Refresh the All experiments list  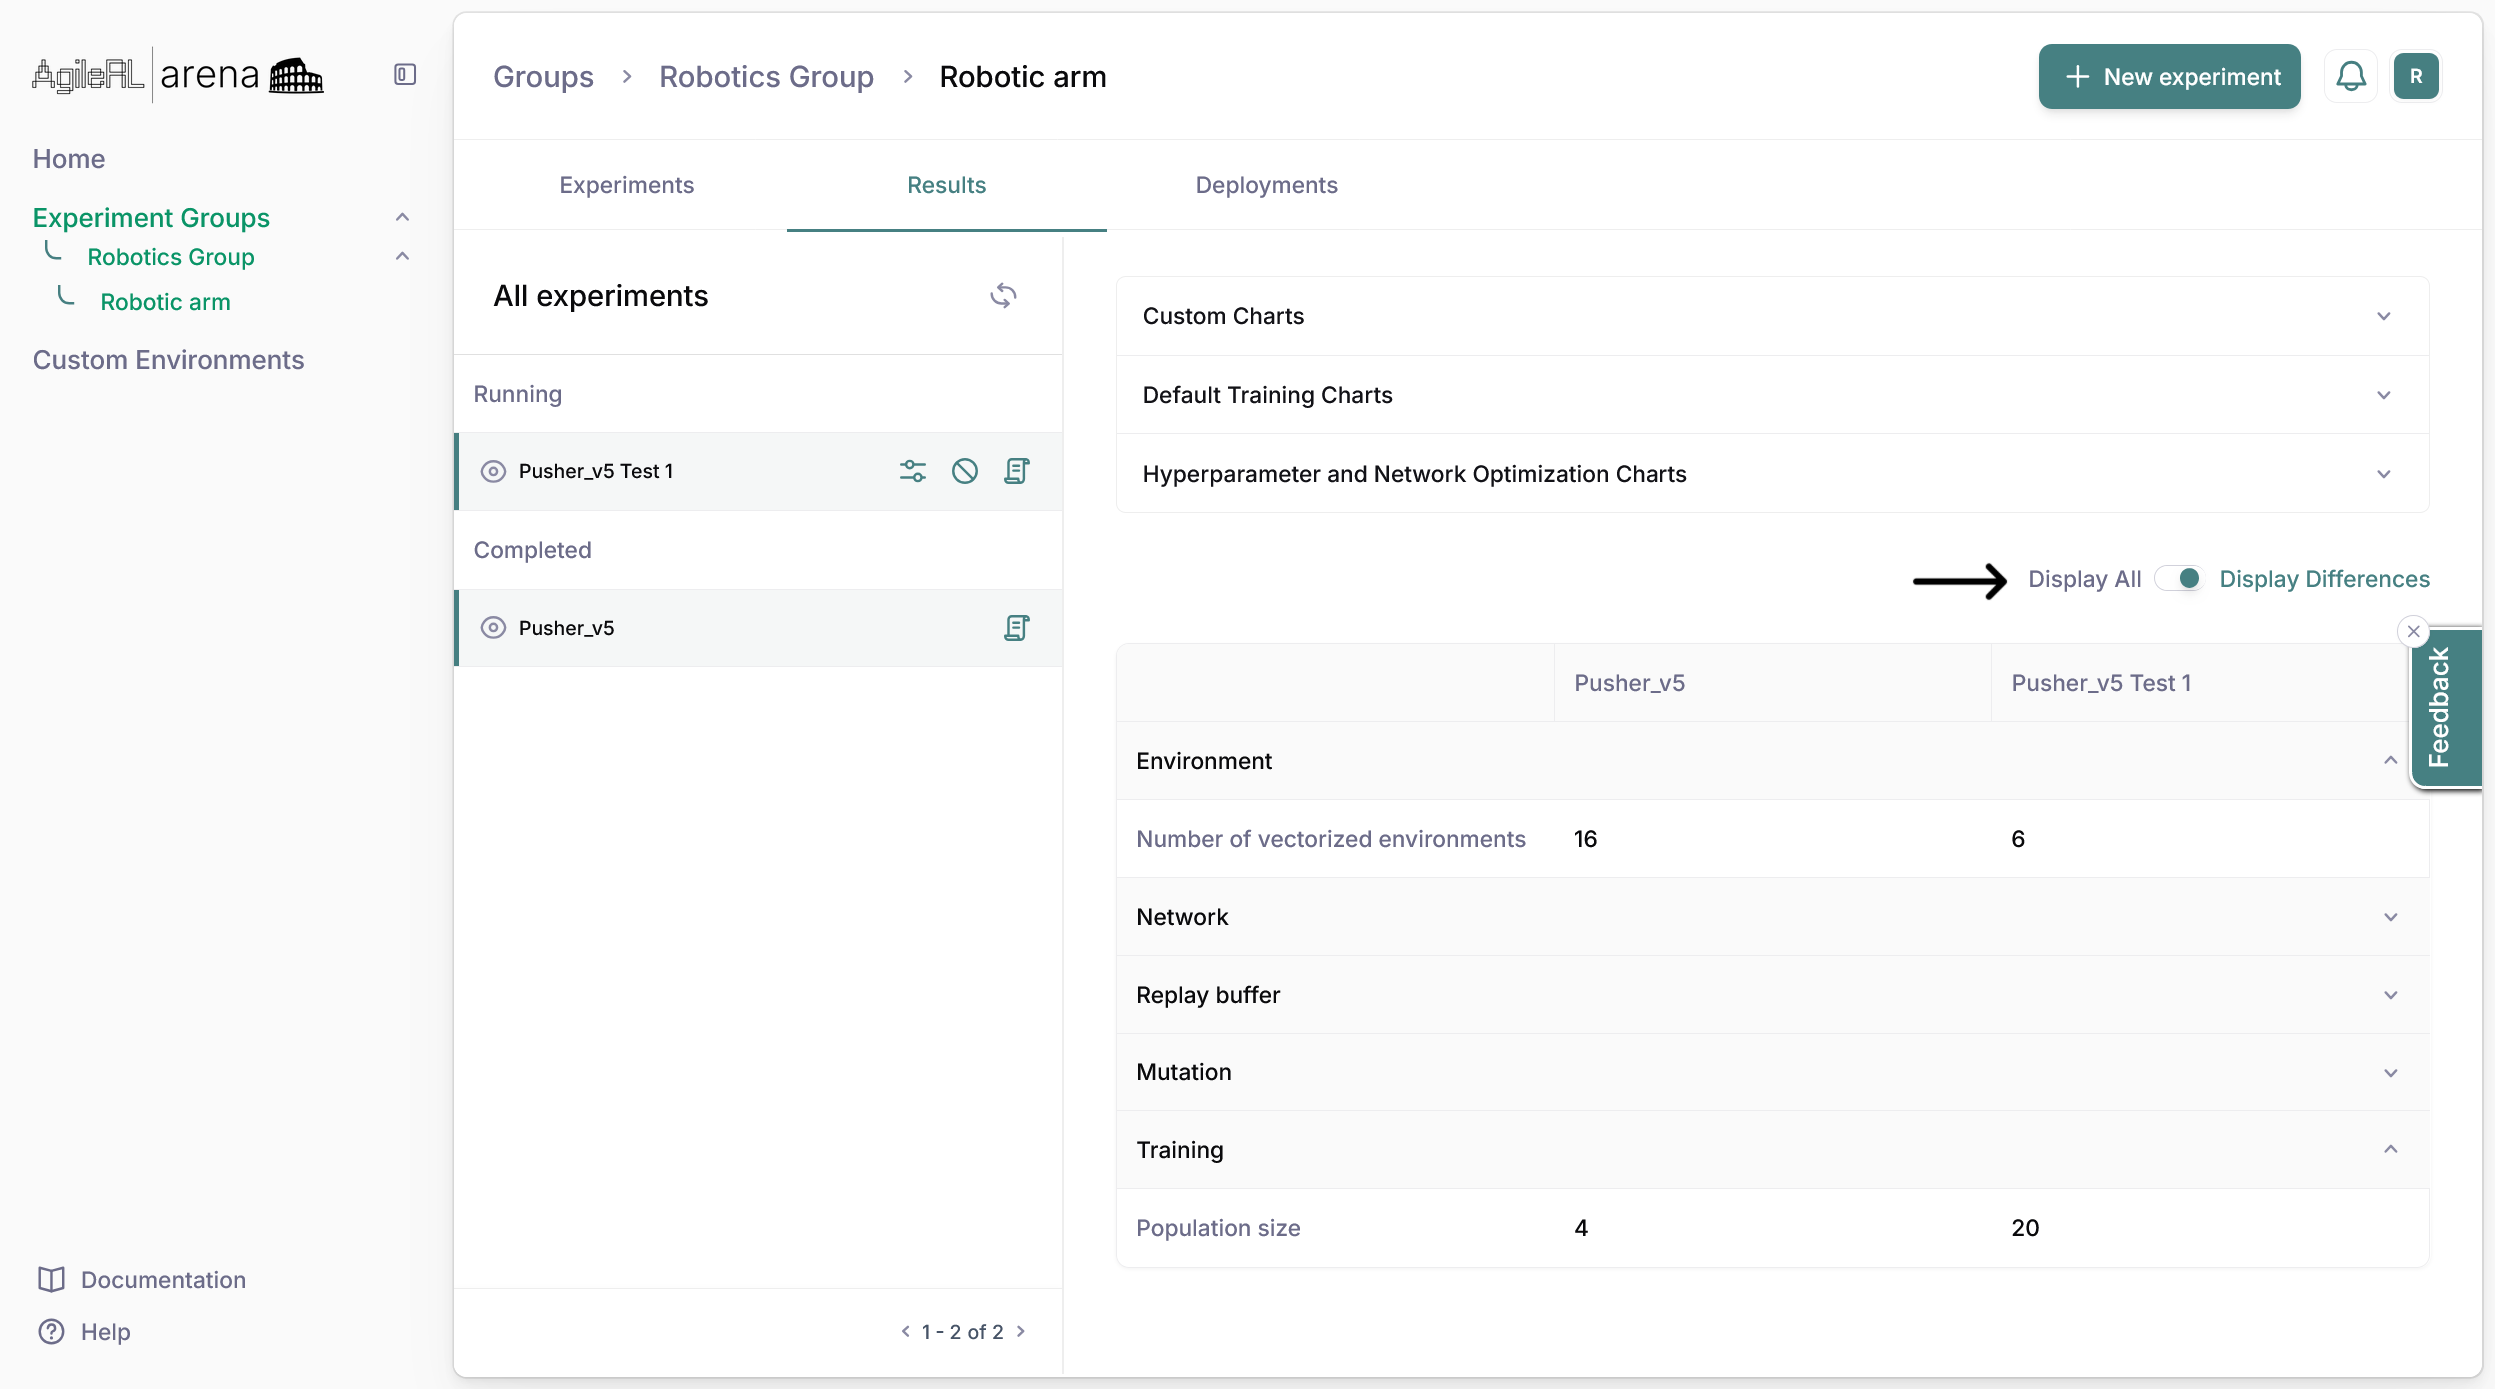pos(1003,296)
